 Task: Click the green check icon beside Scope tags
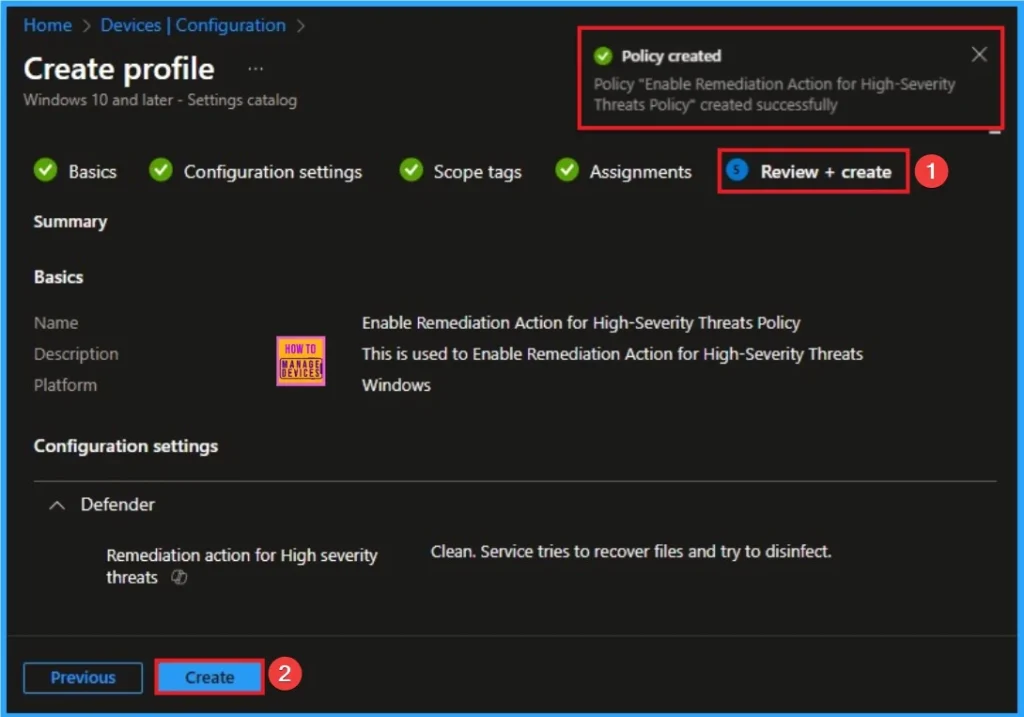(x=411, y=171)
